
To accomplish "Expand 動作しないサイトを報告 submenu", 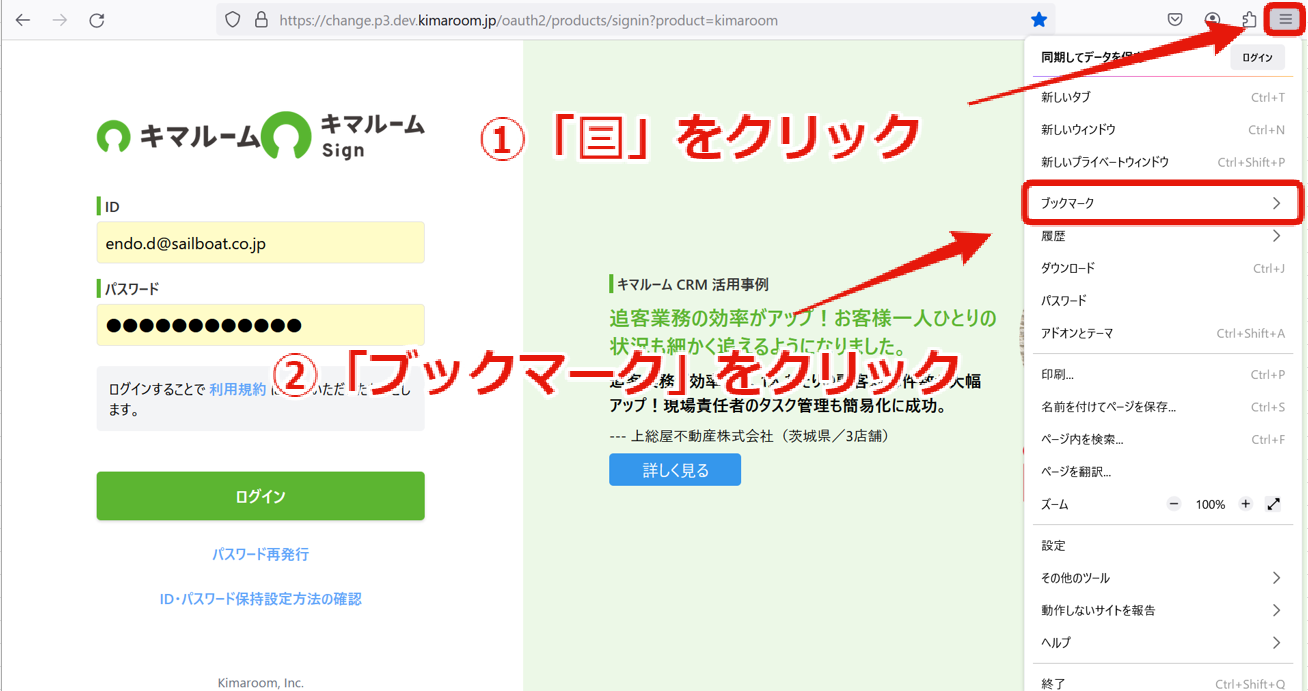I will 1162,610.
